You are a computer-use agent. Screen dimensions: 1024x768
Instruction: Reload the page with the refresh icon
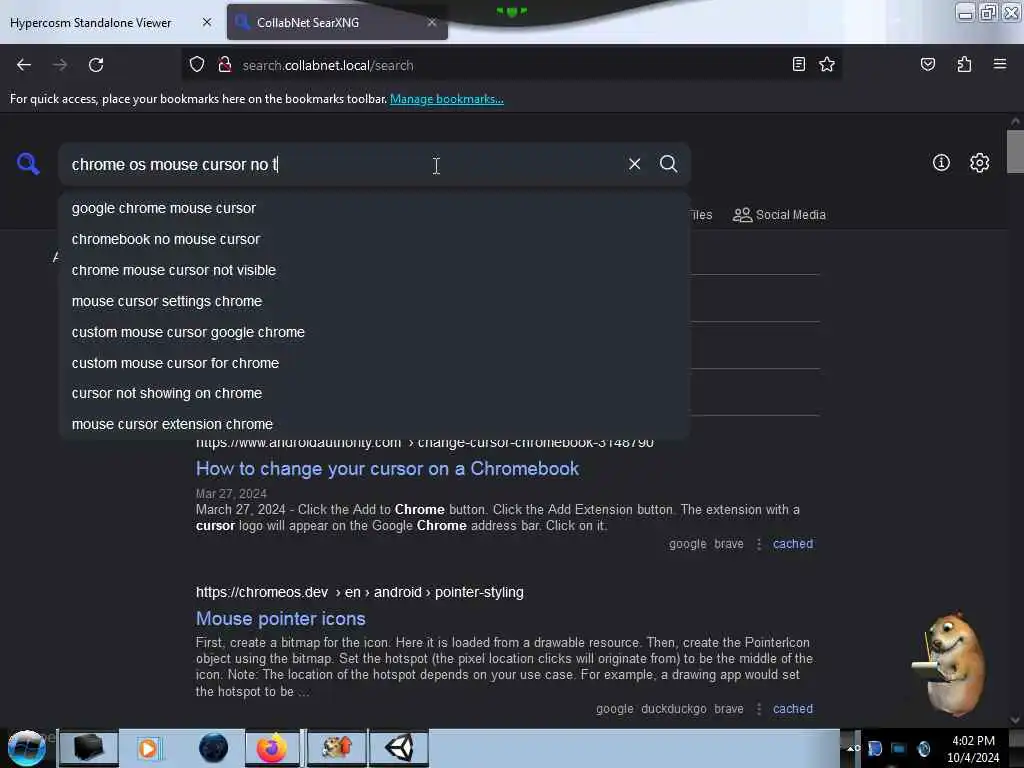click(x=96, y=65)
